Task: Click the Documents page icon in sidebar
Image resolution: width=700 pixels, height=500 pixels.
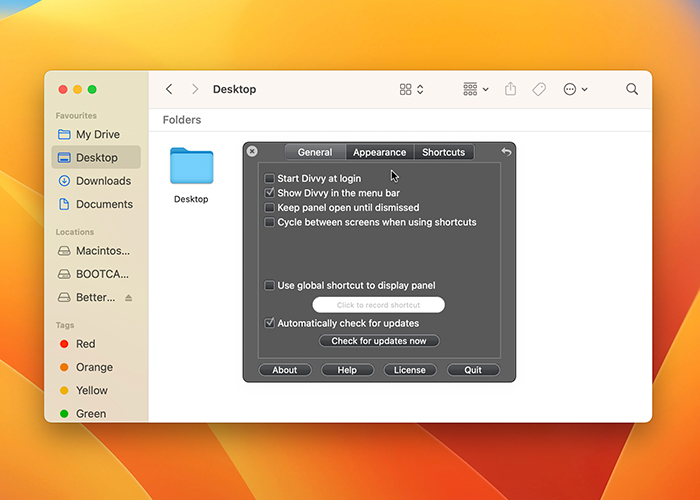Action: coord(64,204)
